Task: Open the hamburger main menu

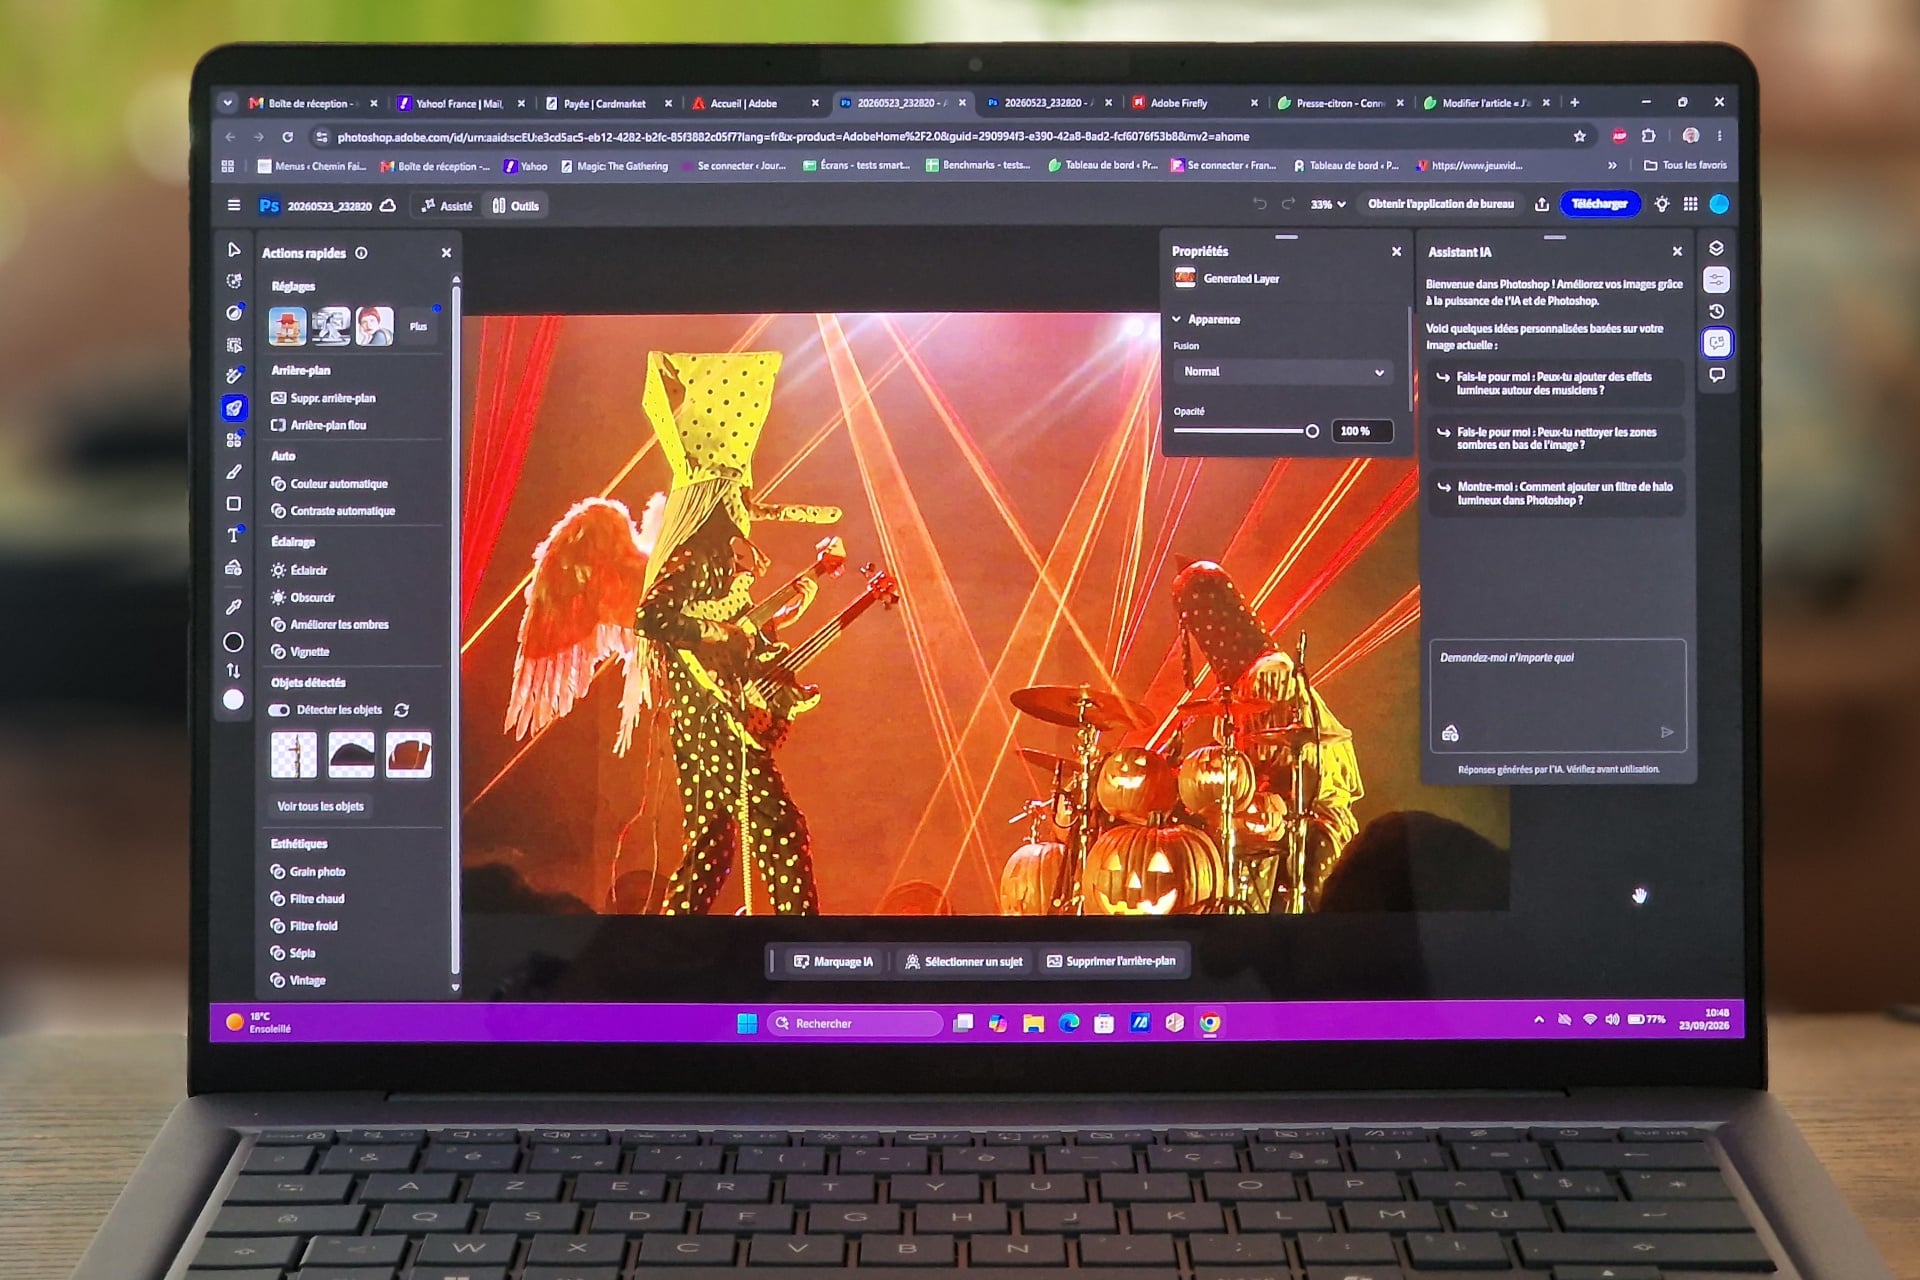Action: [234, 205]
